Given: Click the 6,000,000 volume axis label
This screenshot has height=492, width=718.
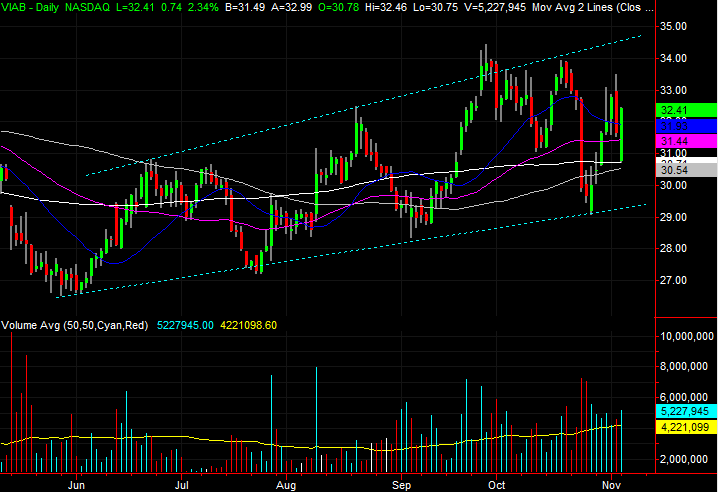Looking at the screenshot, I should (x=684, y=398).
